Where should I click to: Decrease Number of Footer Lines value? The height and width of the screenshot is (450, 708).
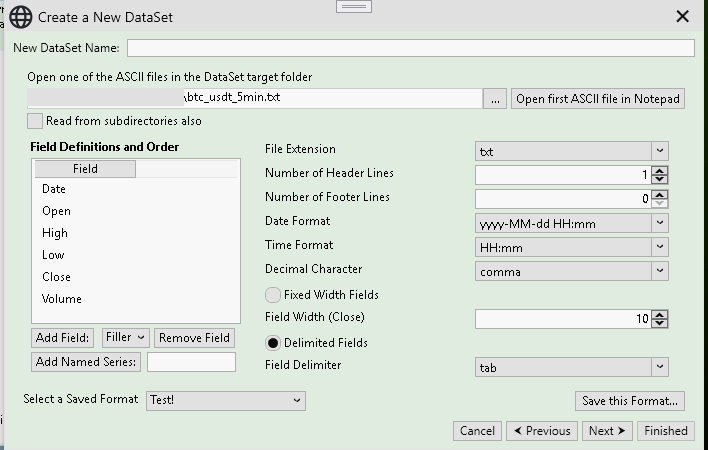[659, 203]
